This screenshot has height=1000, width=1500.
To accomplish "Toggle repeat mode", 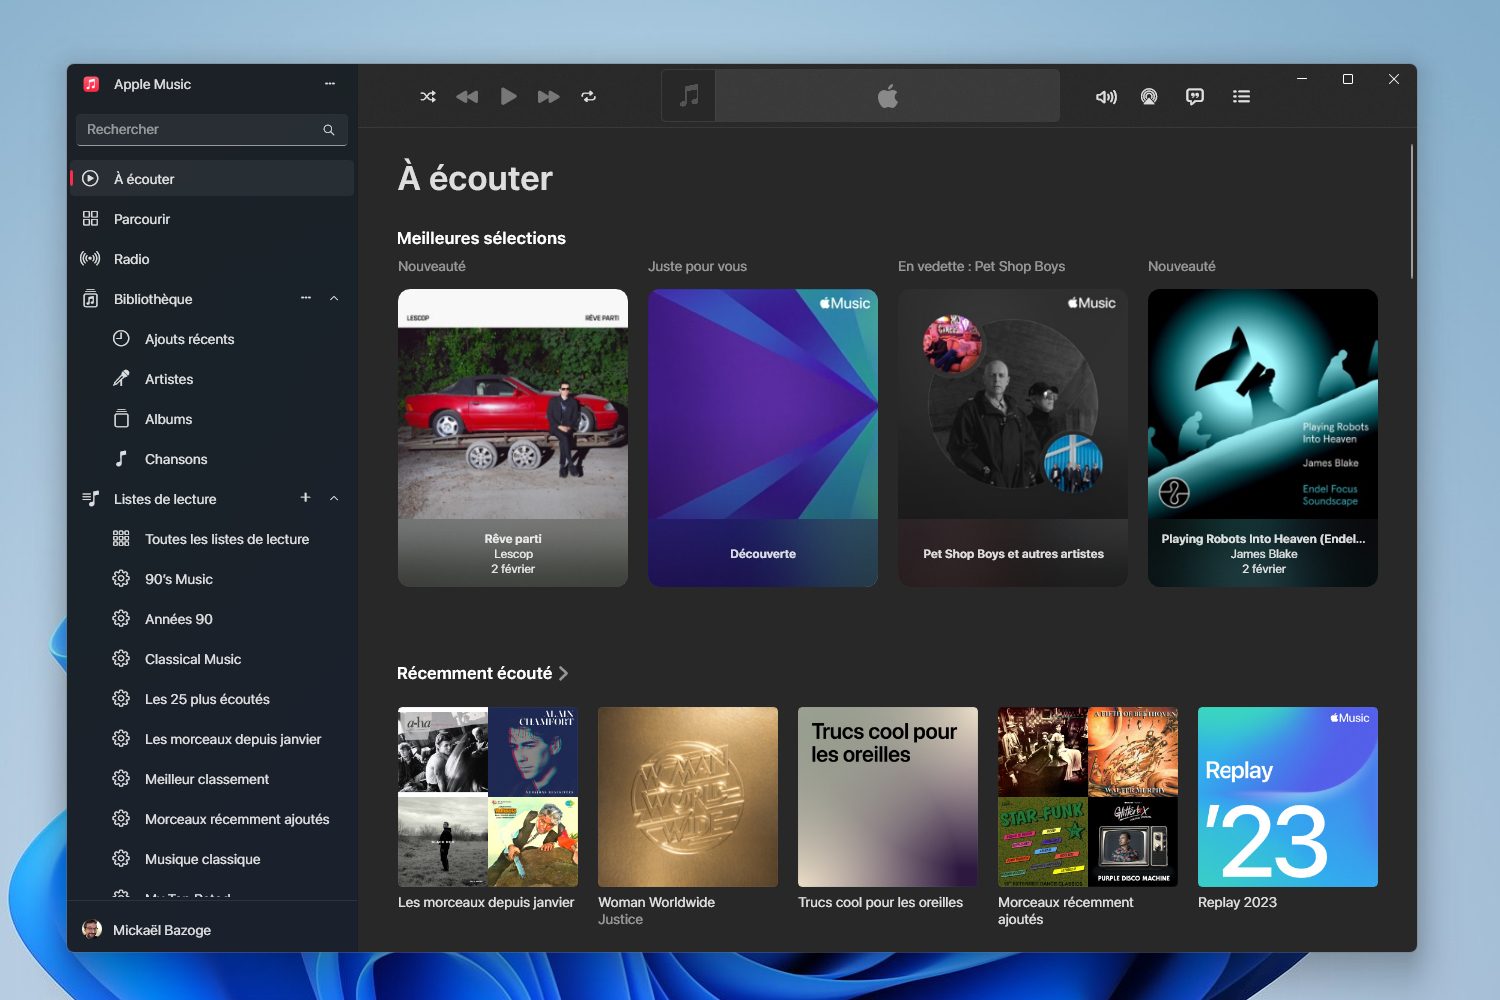I will click(x=588, y=97).
